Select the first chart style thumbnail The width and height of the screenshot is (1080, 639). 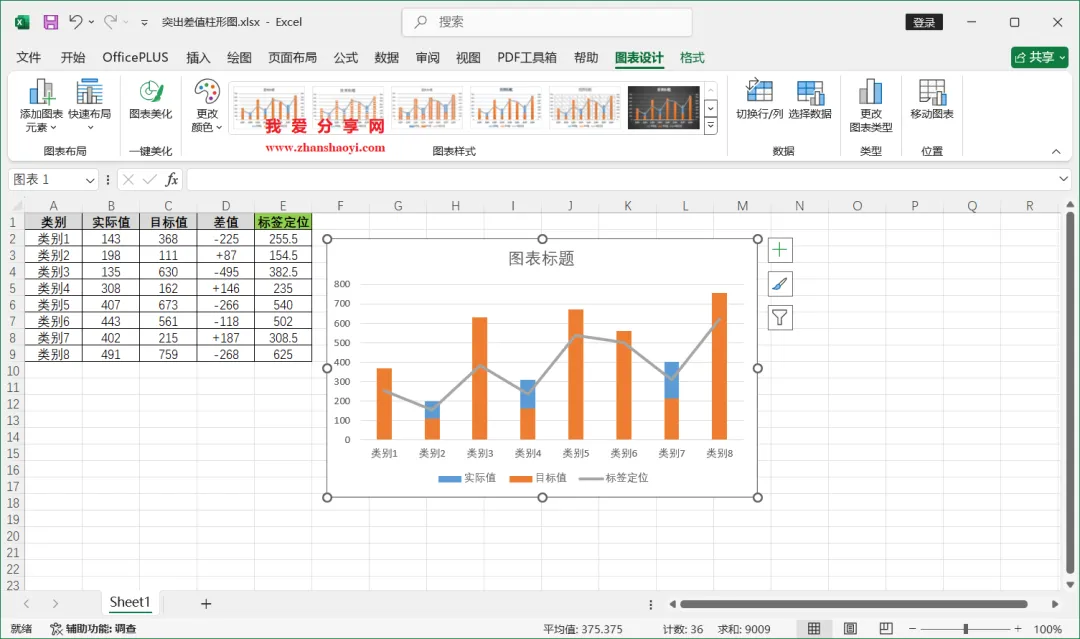coord(269,107)
